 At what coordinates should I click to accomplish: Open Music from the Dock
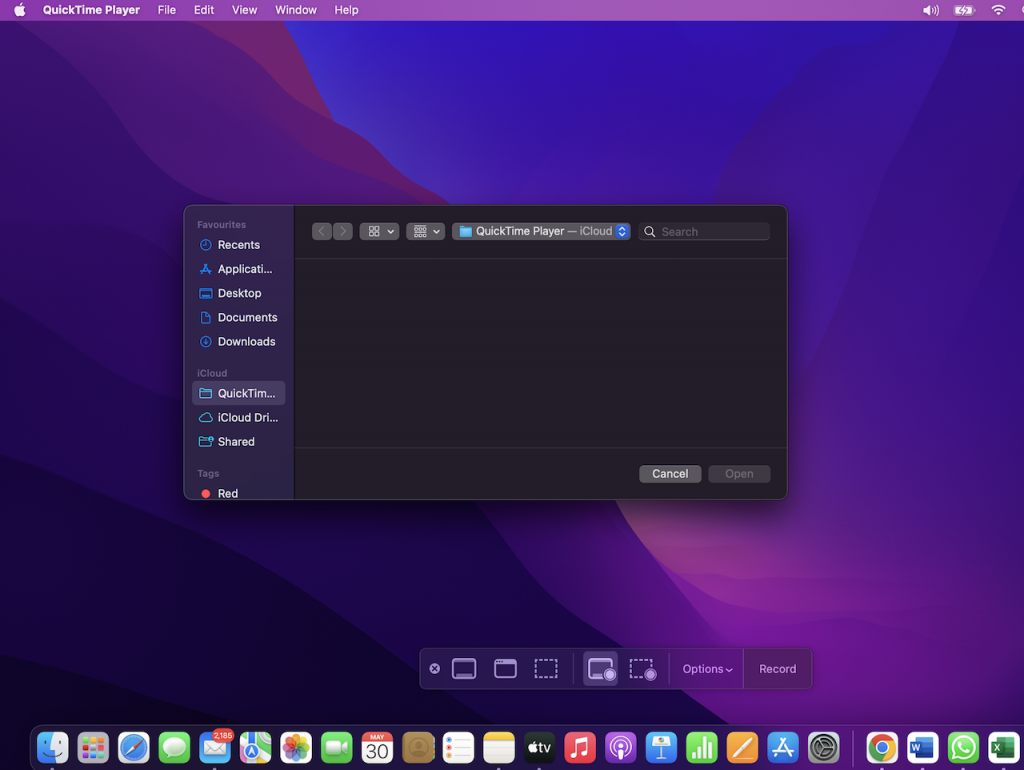pos(580,747)
